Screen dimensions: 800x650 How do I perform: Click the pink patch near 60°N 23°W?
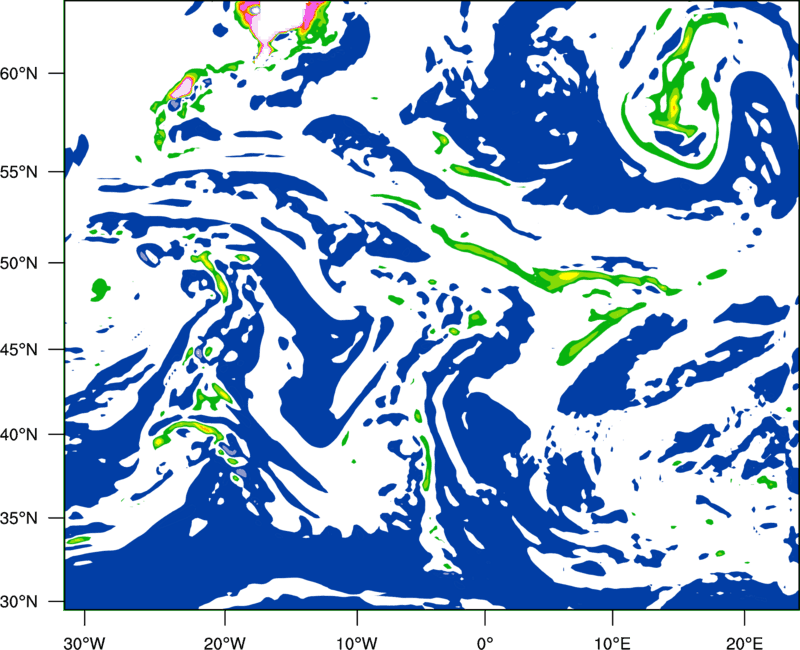pos(182,87)
